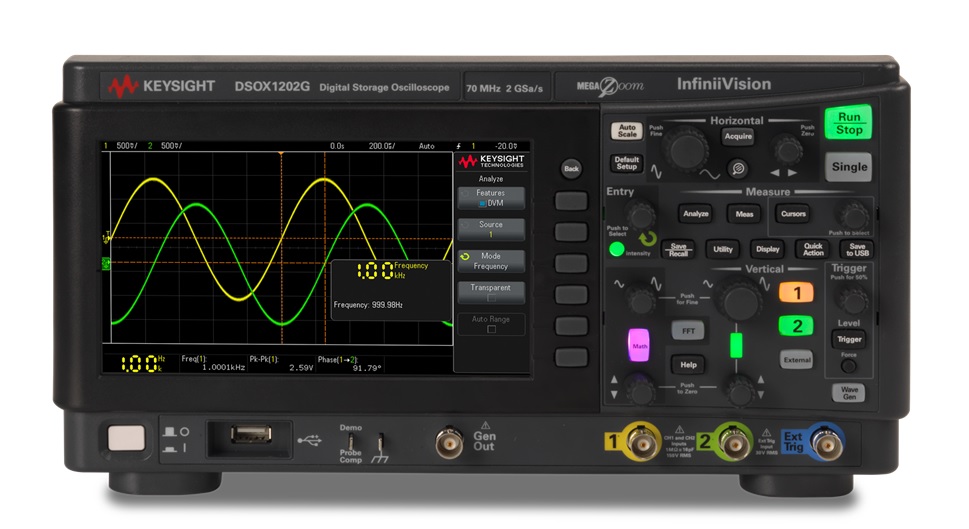Enable the Transparent checkbox
Image resolution: width=969 pixels, height=529 pixels.
click(490, 297)
